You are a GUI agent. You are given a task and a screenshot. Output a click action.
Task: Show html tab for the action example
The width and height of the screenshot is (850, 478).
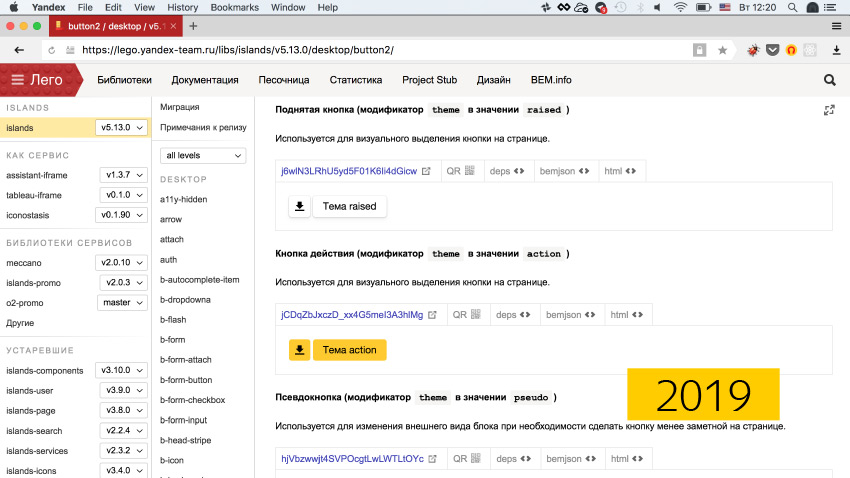626,315
